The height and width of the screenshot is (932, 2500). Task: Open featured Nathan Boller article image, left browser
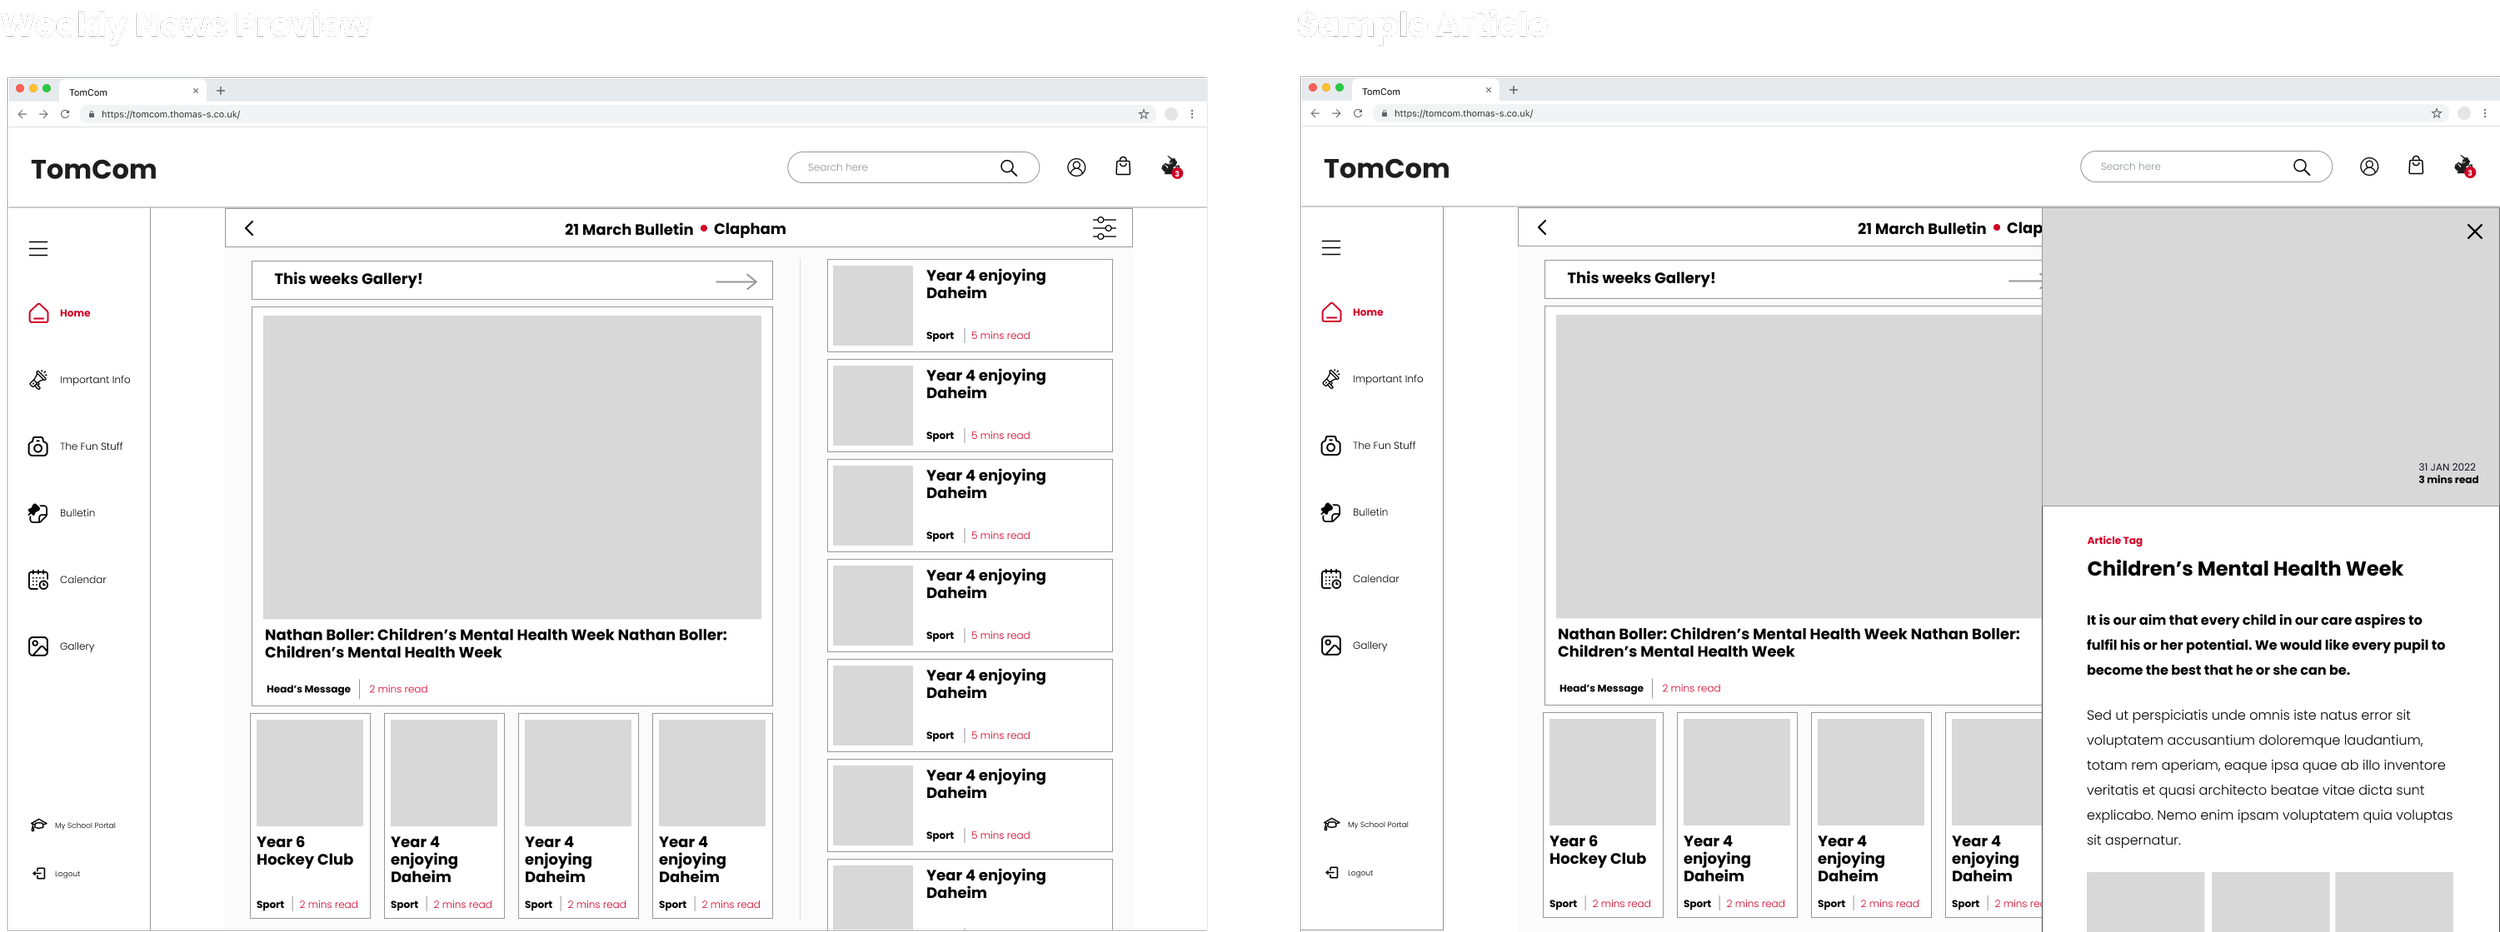pyautogui.click(x=512, y=467)
